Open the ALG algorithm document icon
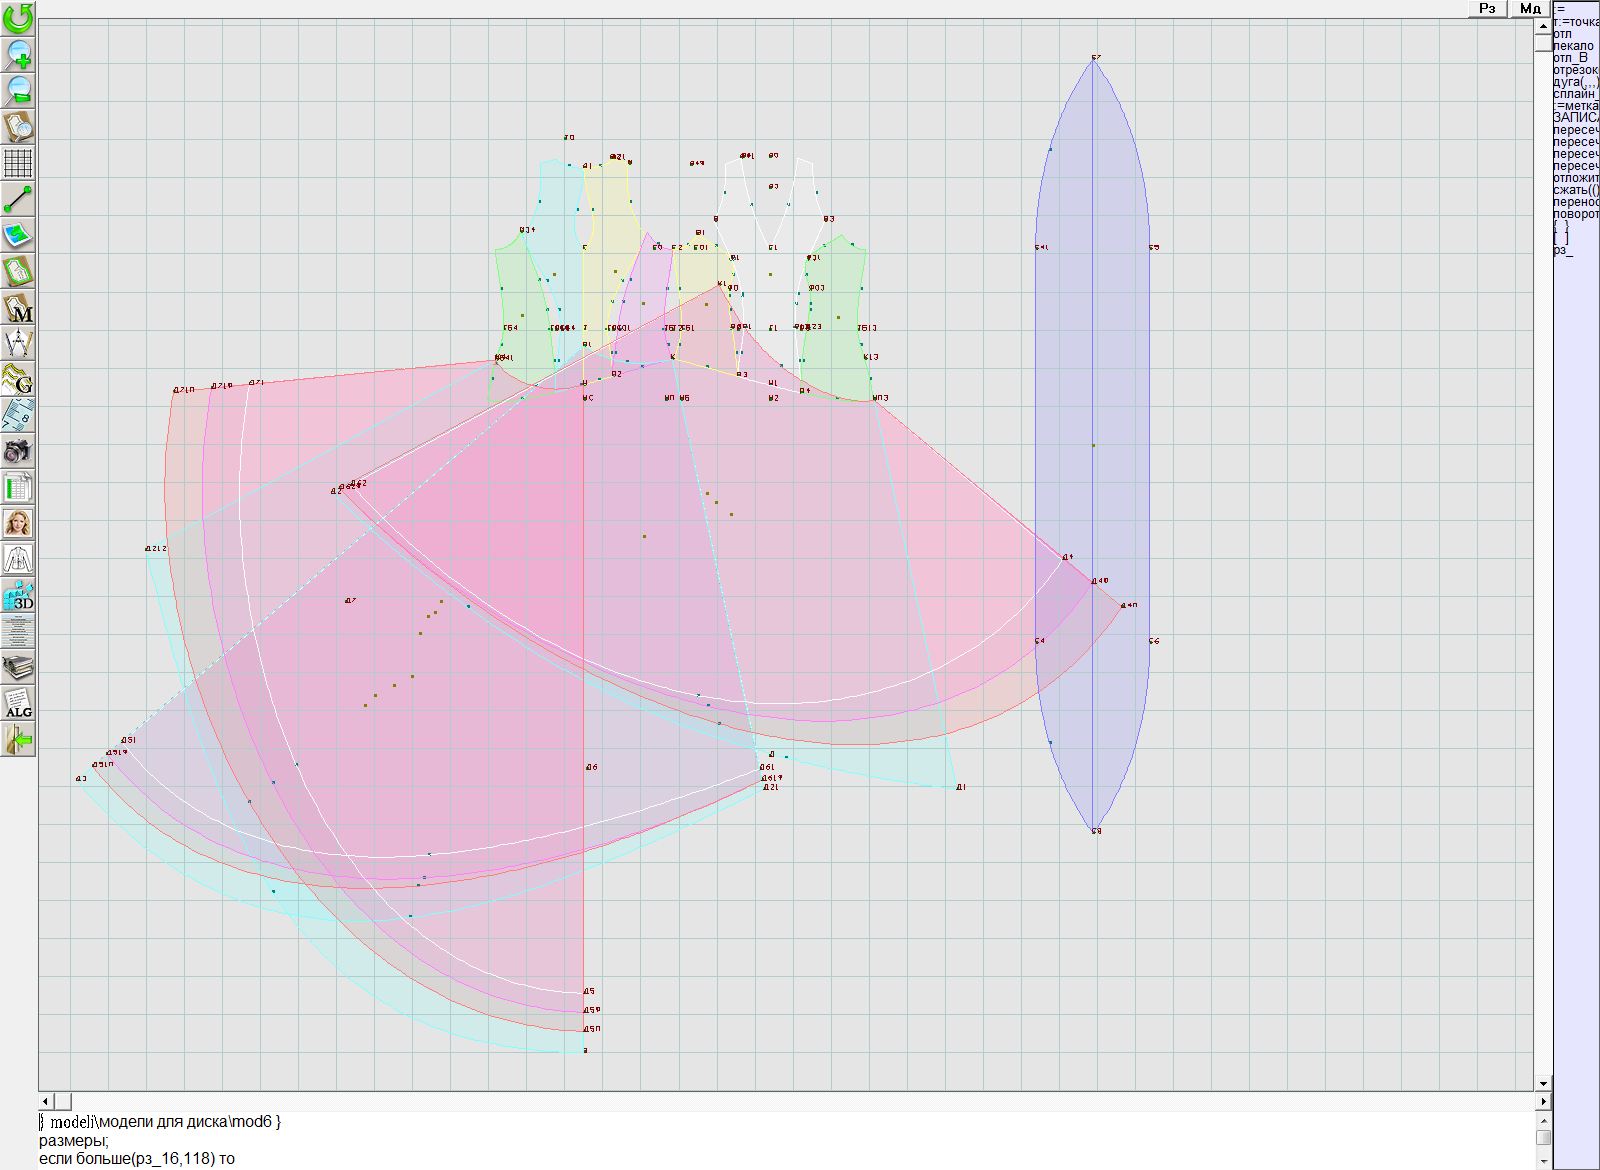This screenshot has height=1170, width=1600. [18, 703]
